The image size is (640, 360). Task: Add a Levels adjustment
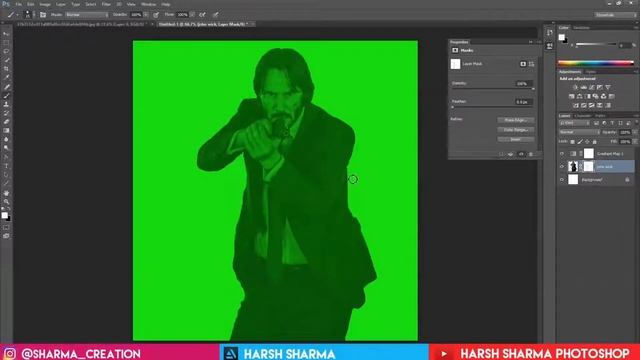(x=584, y=87)
